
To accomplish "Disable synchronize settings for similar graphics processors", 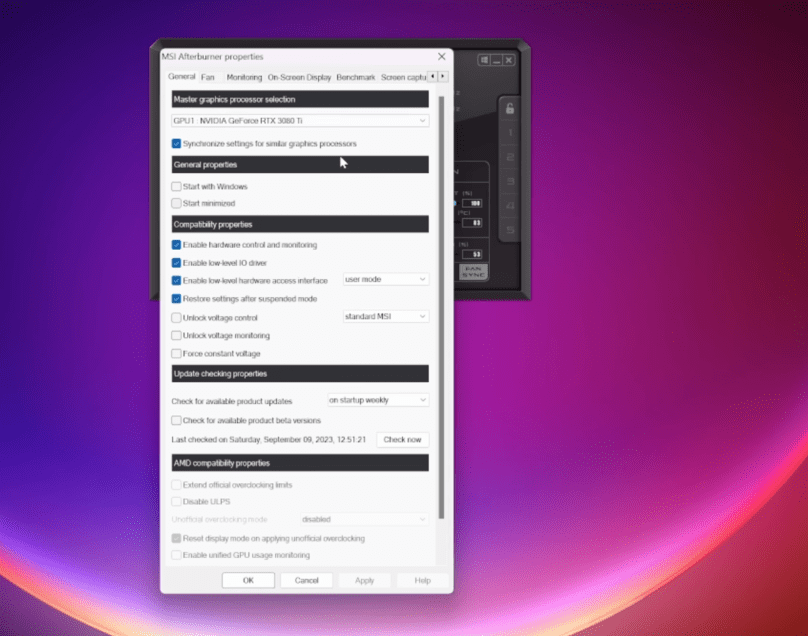I will pyautogui.click(x=177, y=143).
